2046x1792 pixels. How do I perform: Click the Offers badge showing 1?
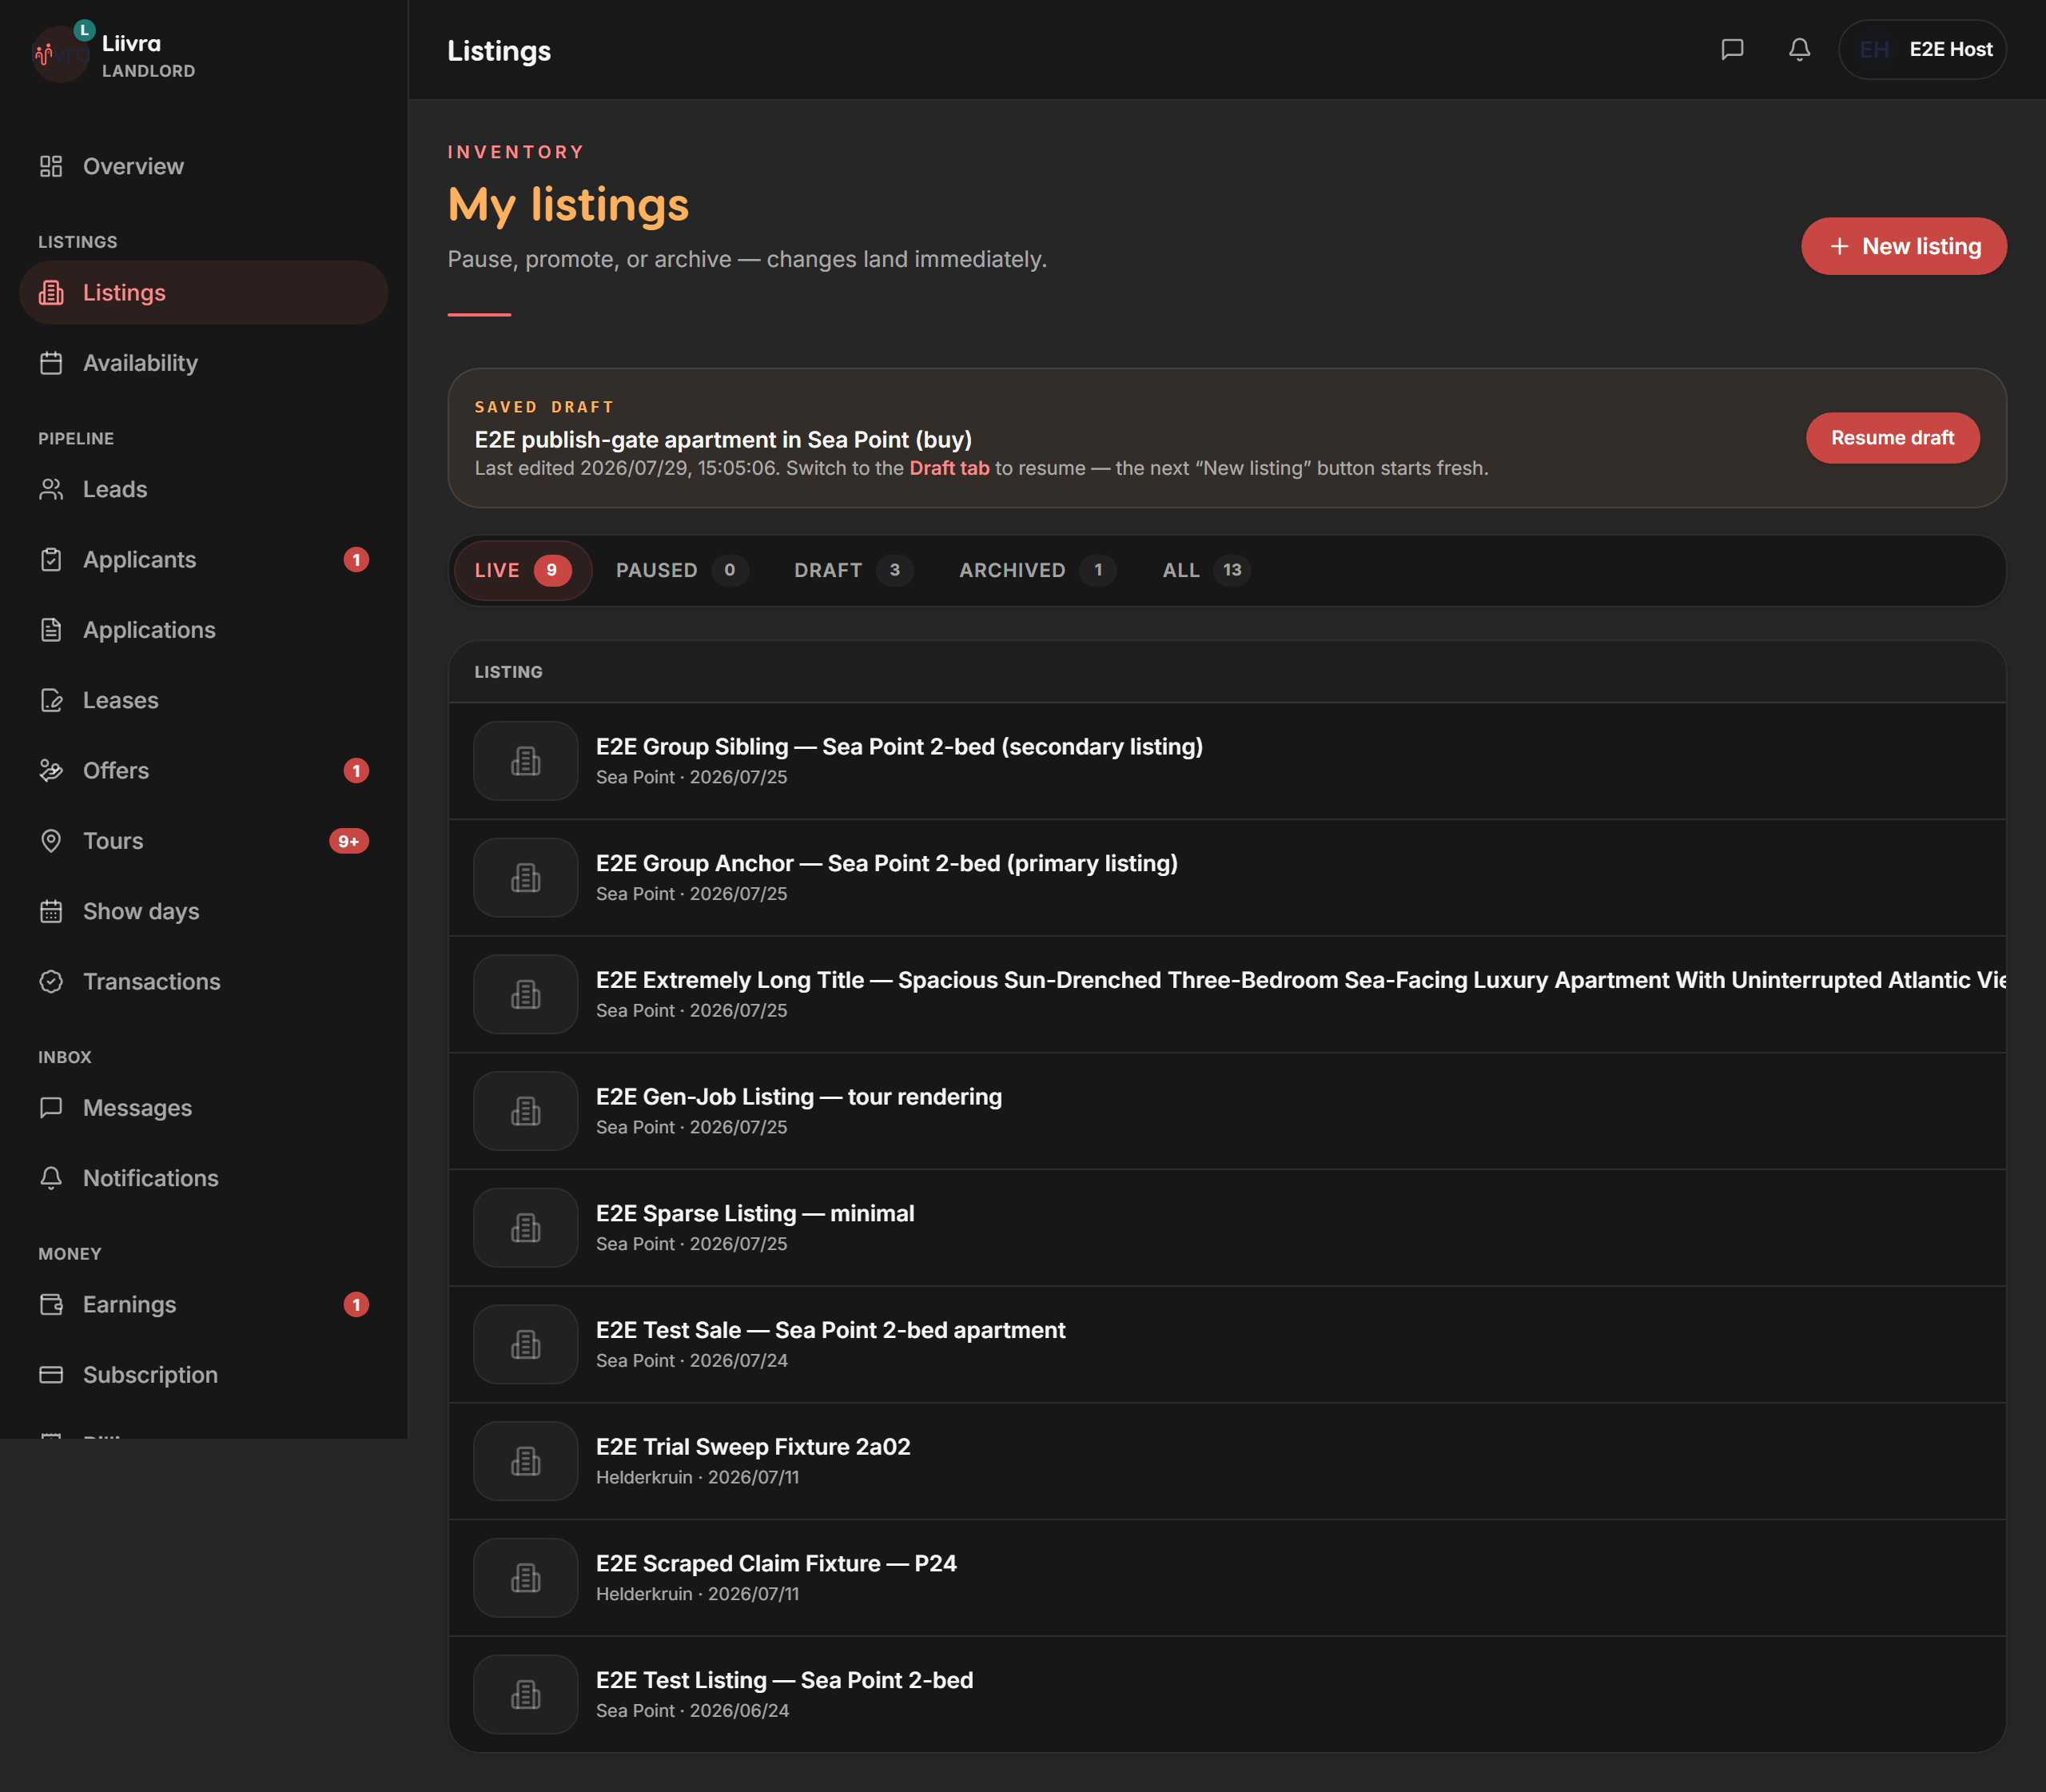pyautogui.click(x=356, y=770)
